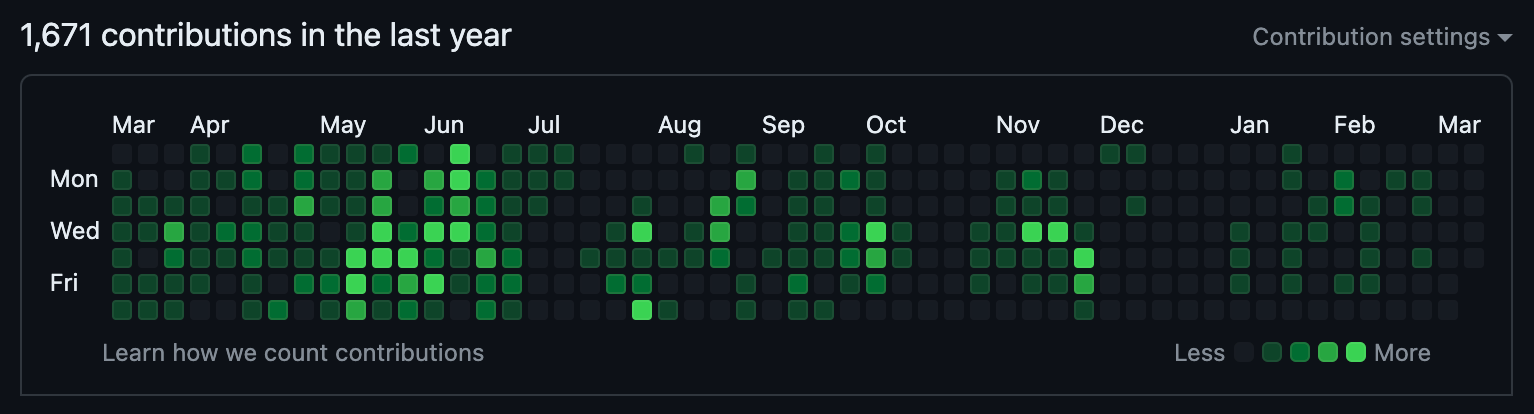Click the 'Fri' weekday label

[64, 283]
